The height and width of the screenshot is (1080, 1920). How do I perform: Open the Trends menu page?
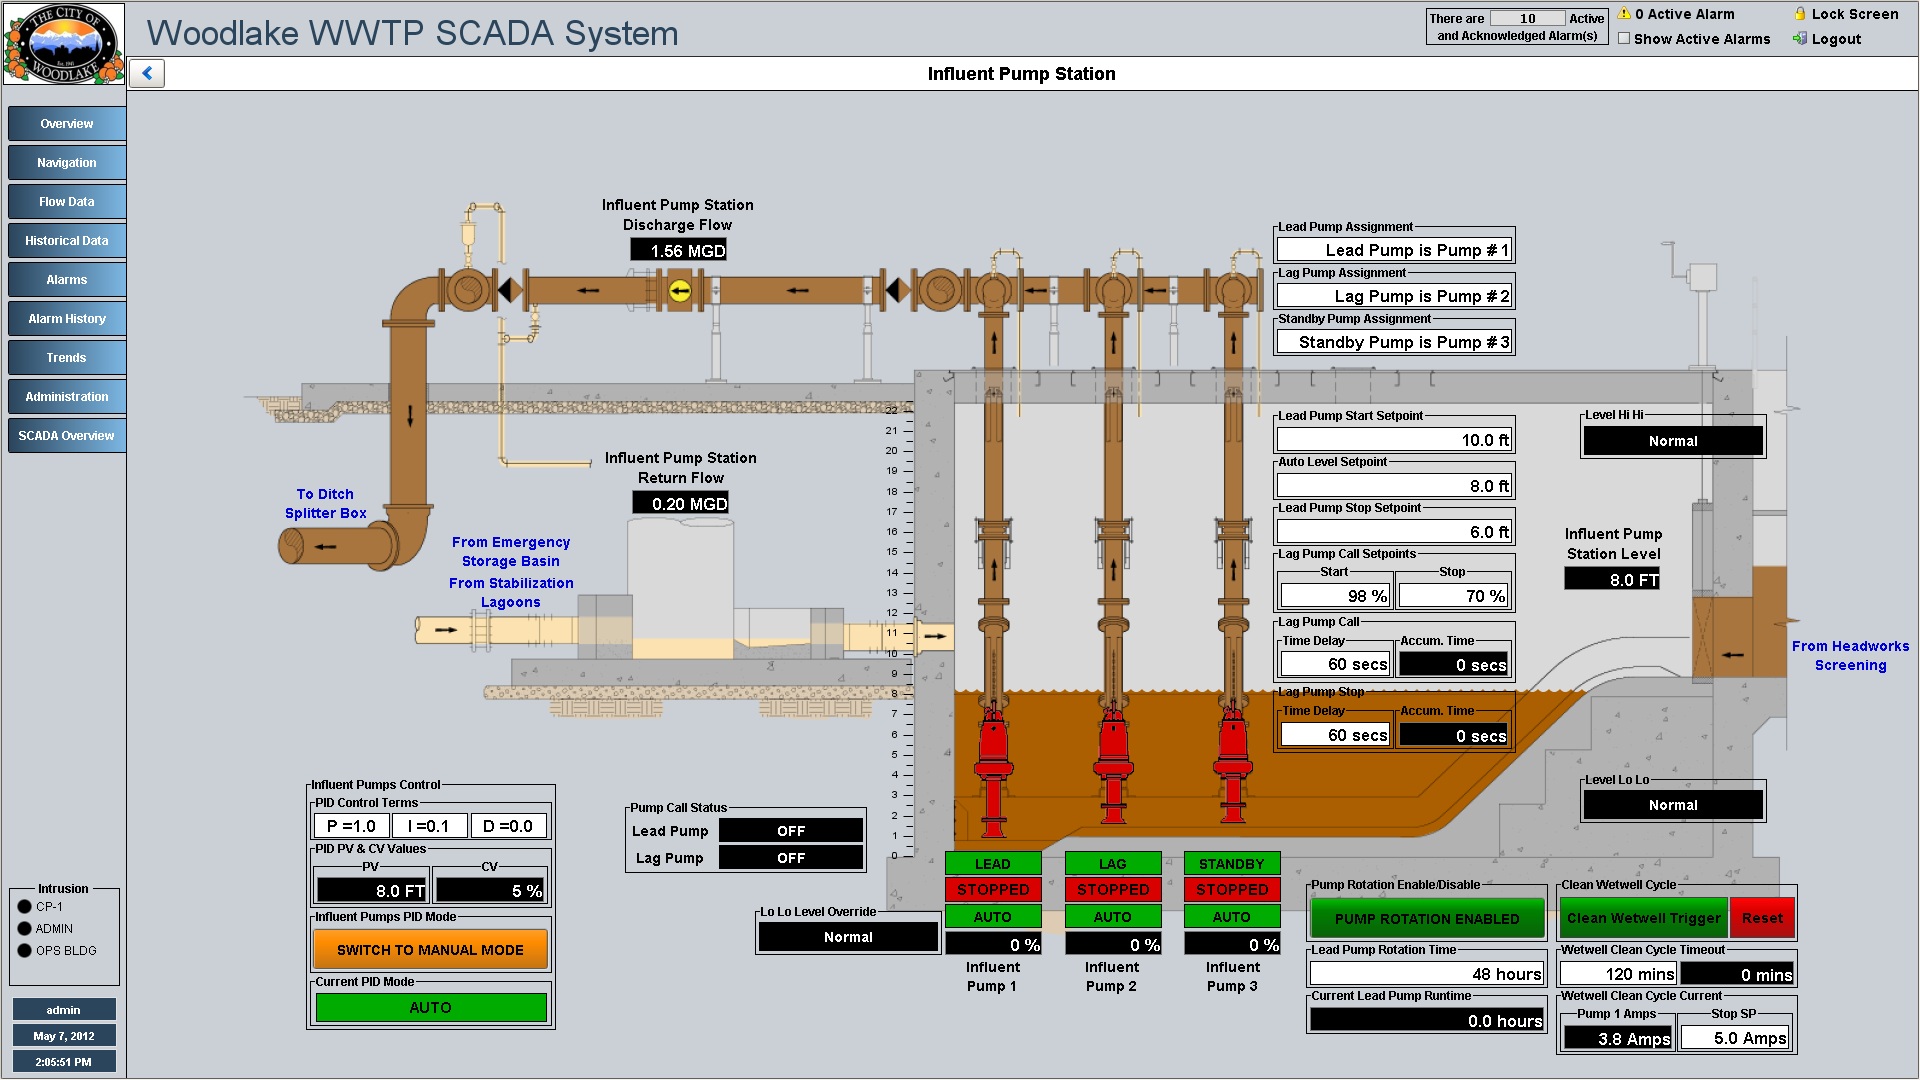point(67,358)
